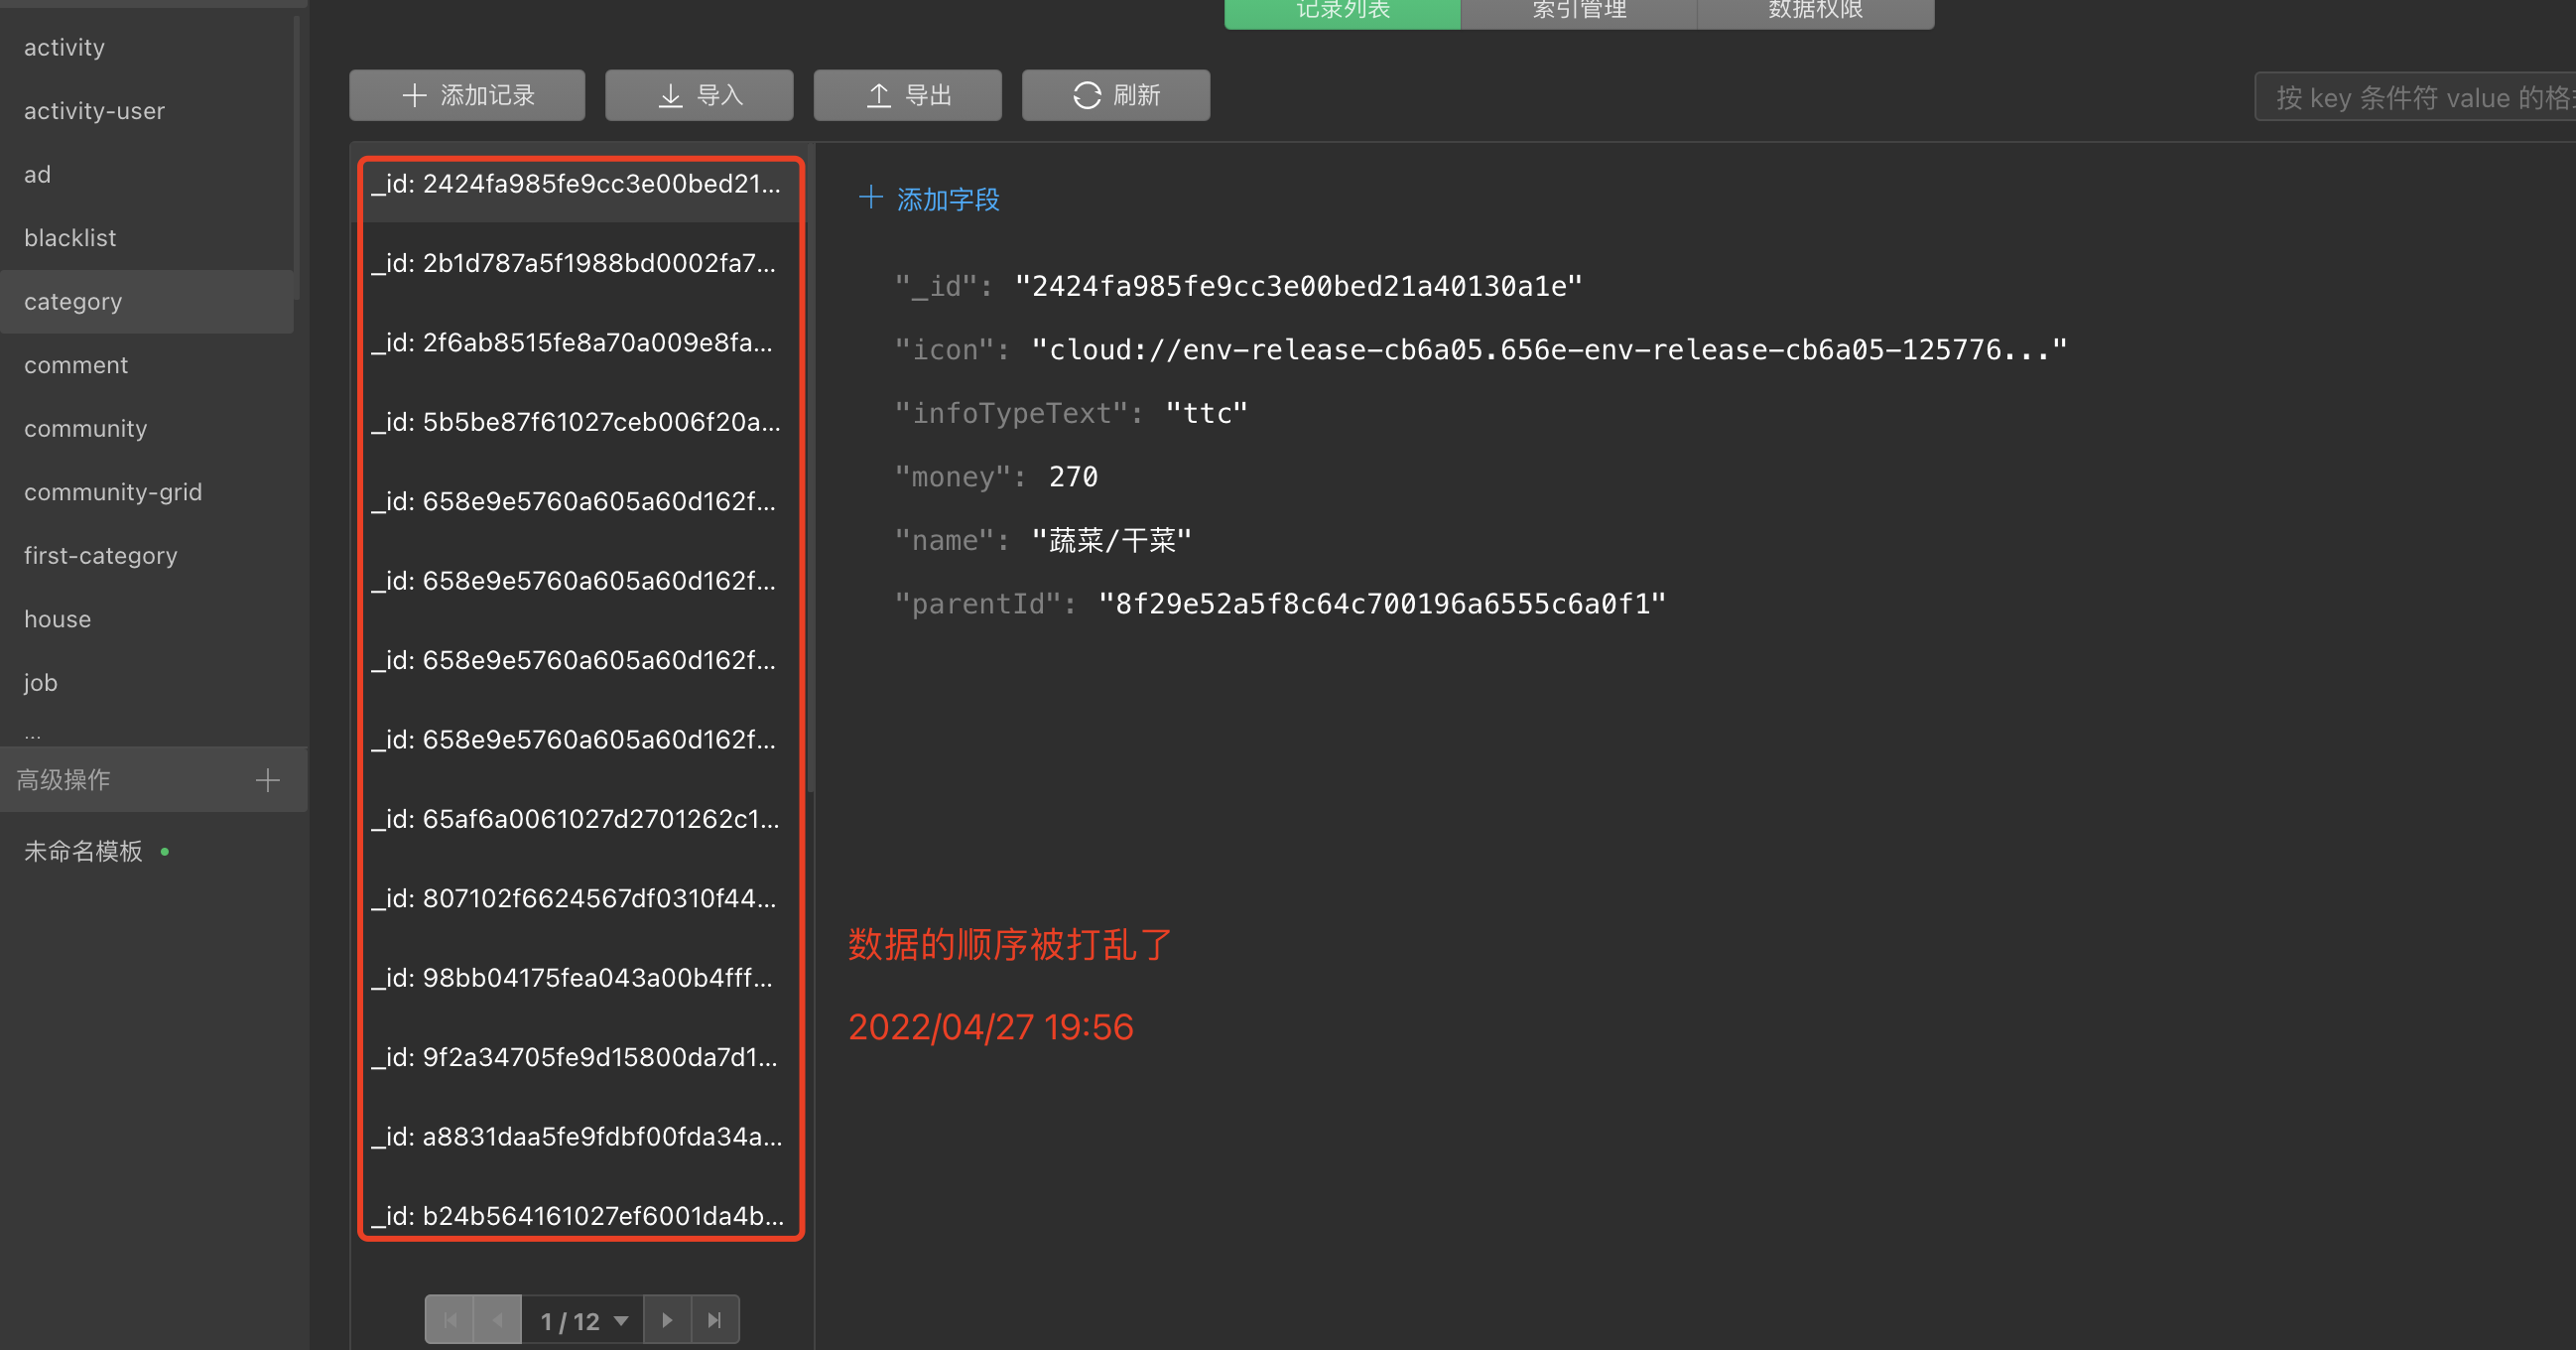2576x1350 pixels.
Task: Click the plus icon on Add Record
Action: 414,95
